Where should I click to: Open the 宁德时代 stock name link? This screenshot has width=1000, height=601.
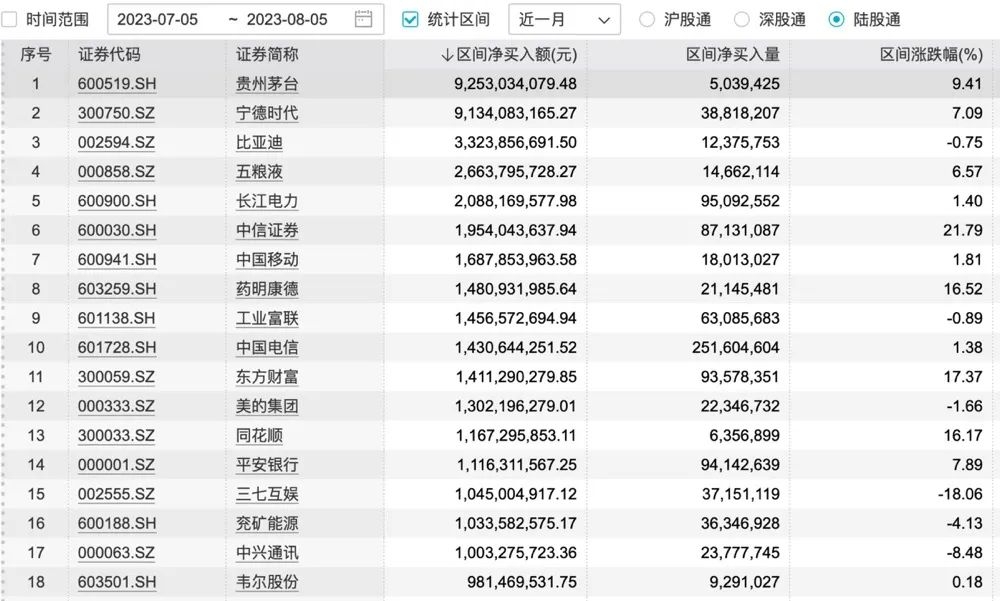click(267, 113)
